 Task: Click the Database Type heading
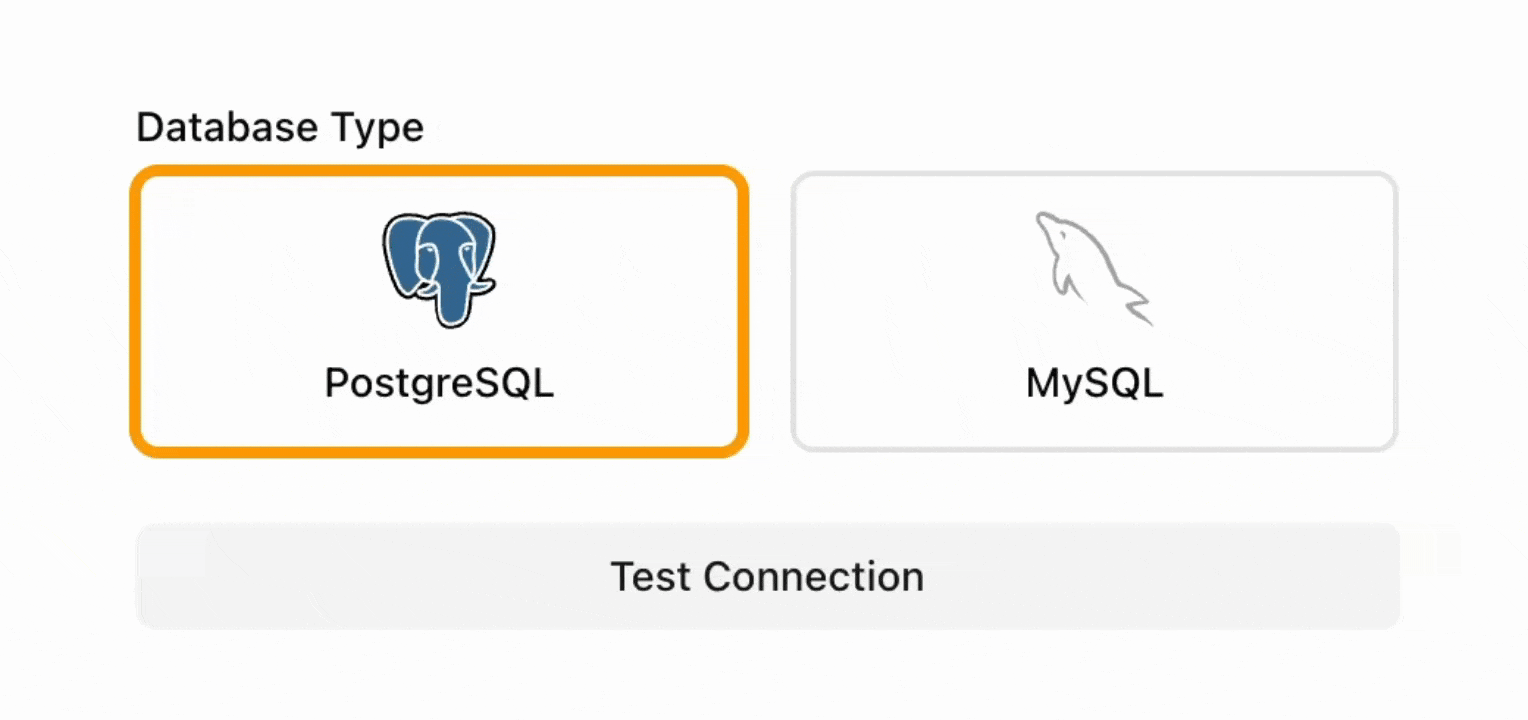(280, 127)
